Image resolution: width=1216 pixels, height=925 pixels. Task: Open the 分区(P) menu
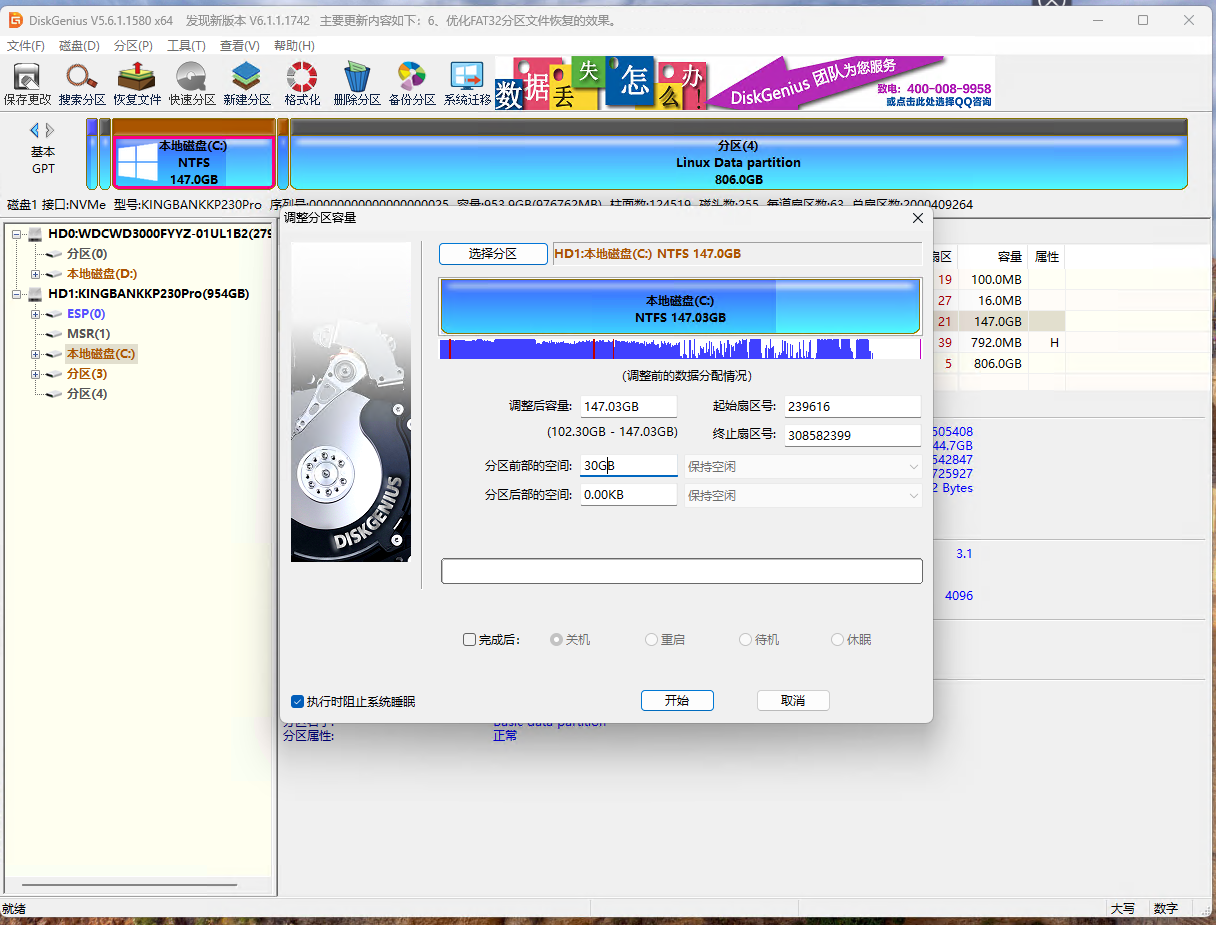tap(133, 46)
